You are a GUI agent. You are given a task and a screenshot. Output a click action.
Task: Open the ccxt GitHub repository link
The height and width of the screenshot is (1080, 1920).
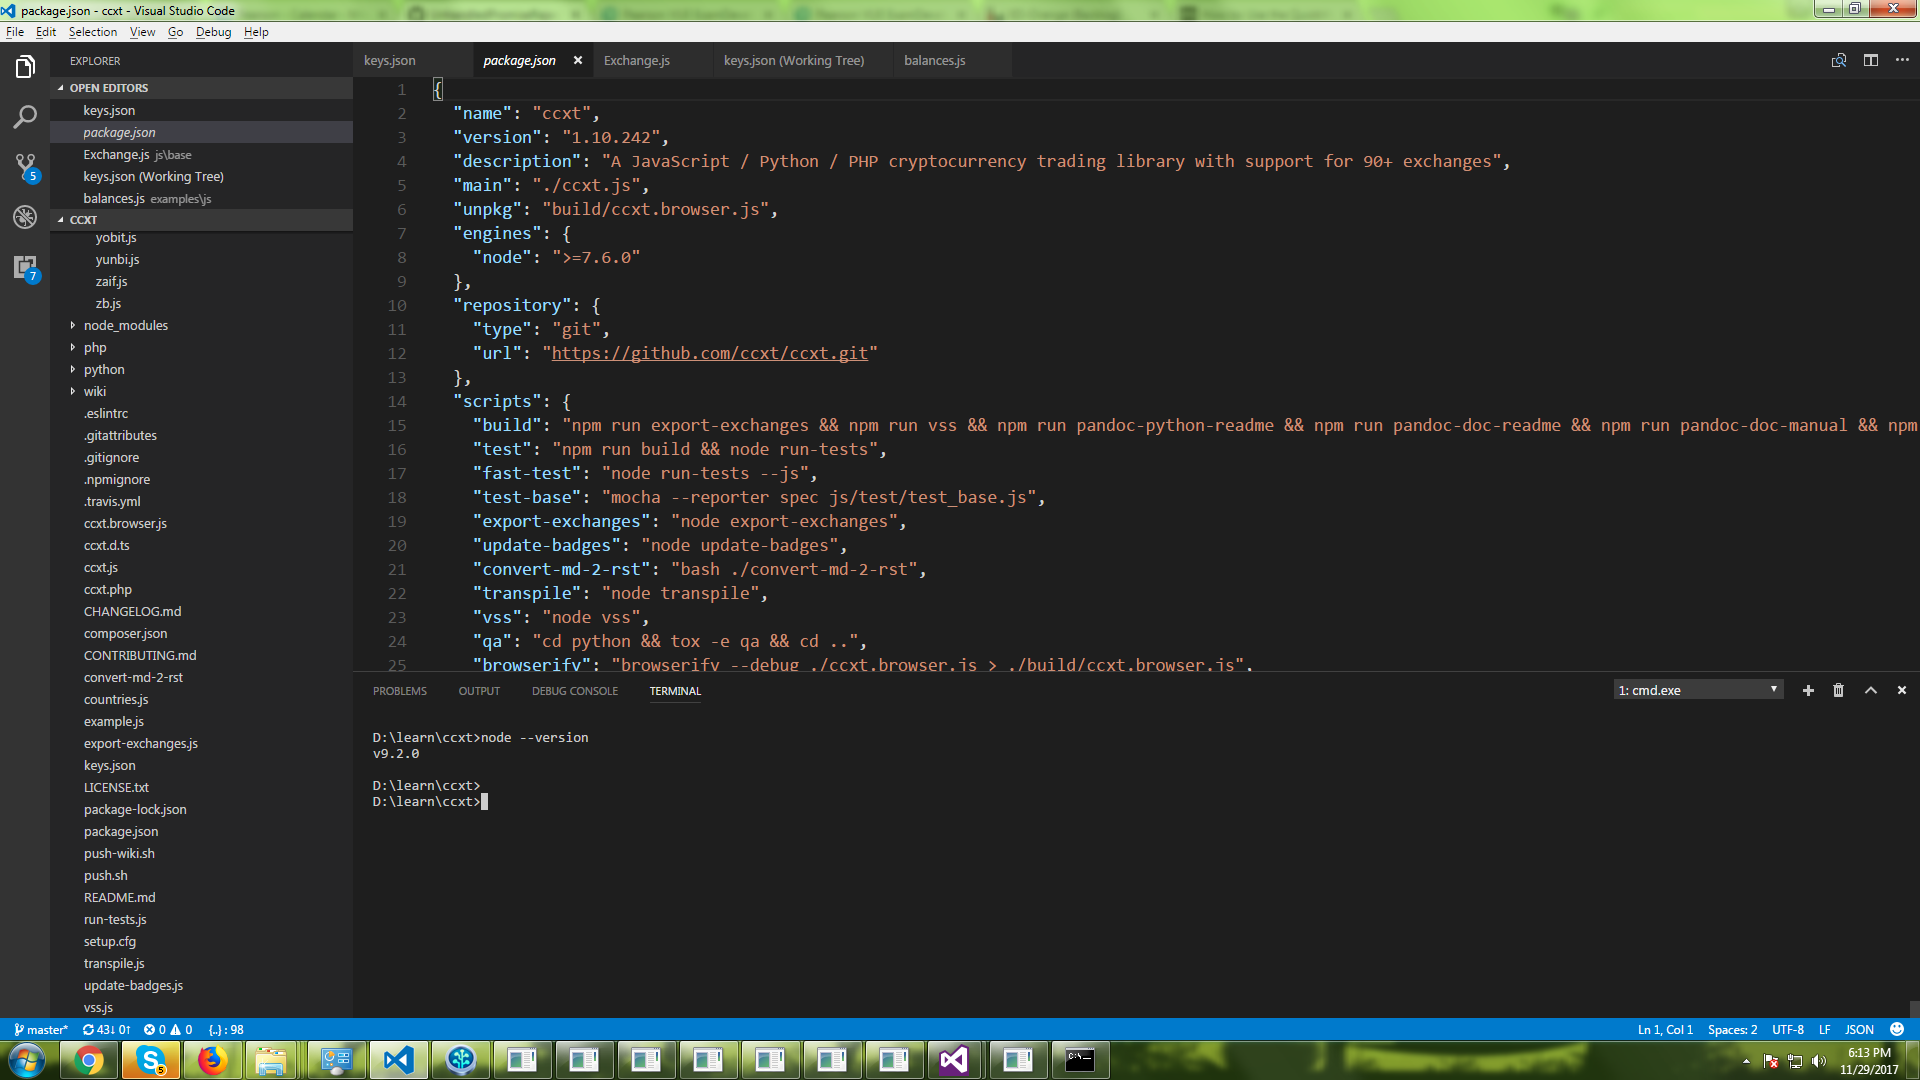[x=711, y=353]
